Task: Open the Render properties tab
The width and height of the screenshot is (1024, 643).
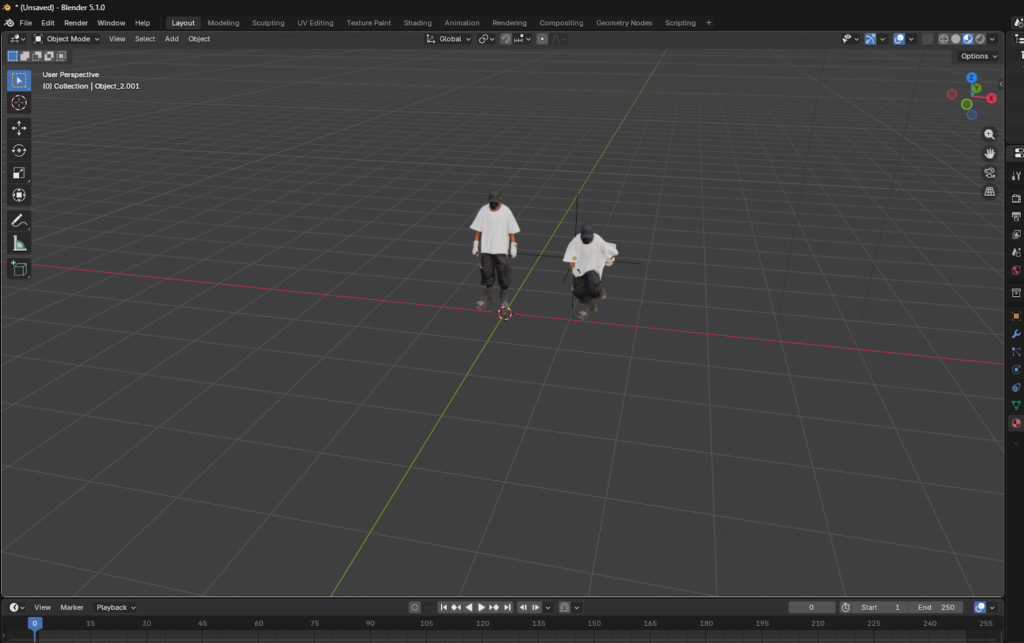Action: pyautogui.click(x=1016, y=197)
